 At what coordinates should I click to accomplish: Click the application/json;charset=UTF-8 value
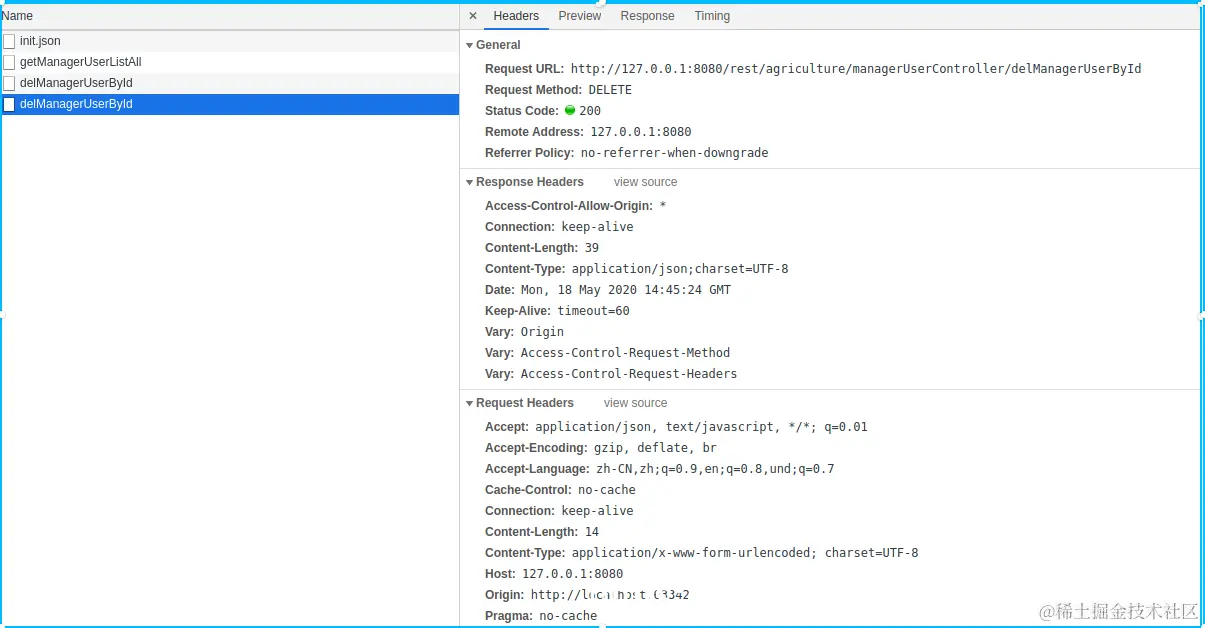(x=680, y=269)
